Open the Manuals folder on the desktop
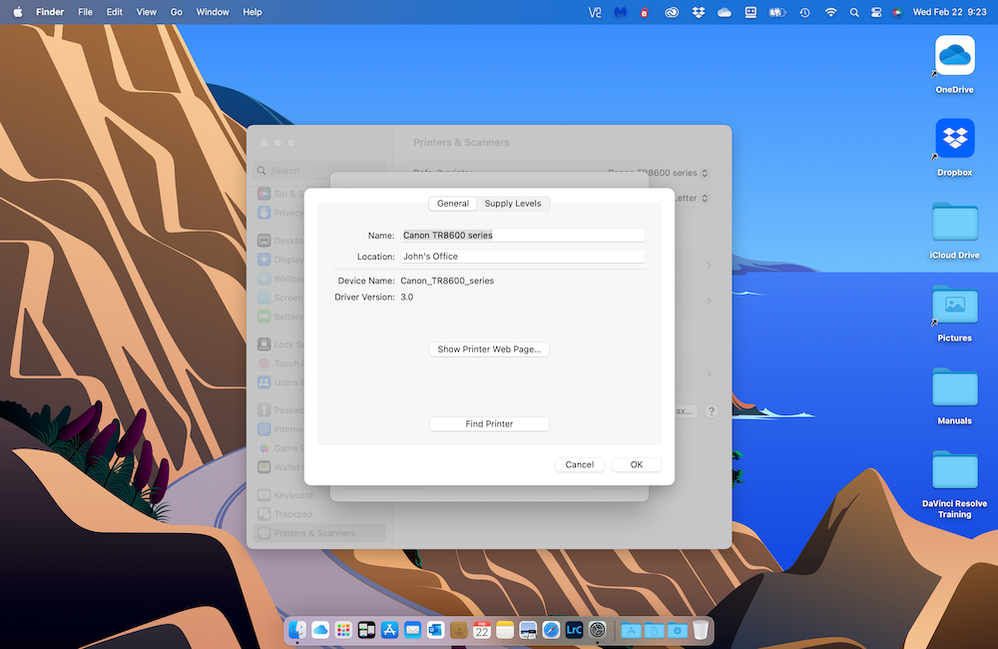Image resolution: width=998 pixels, height=649 pixels. (x=954, y=389)
